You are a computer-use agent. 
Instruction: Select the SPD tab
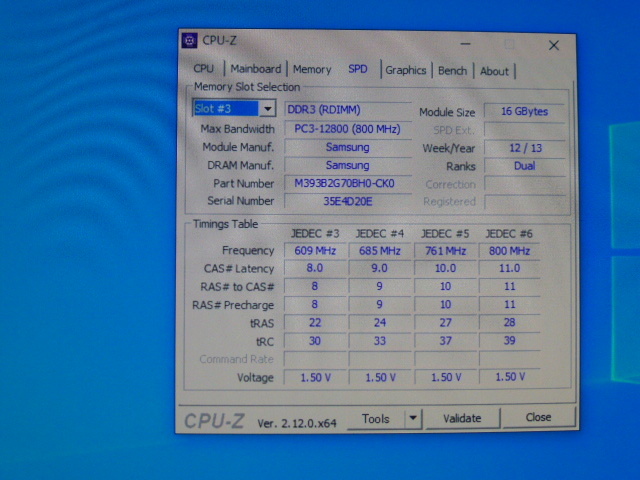358,69
